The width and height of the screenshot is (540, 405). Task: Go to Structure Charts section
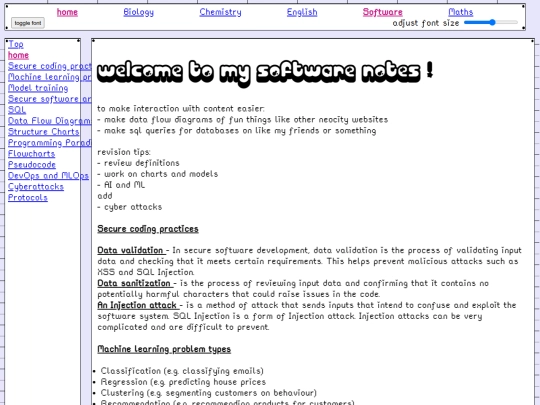[x=44, y=132]
